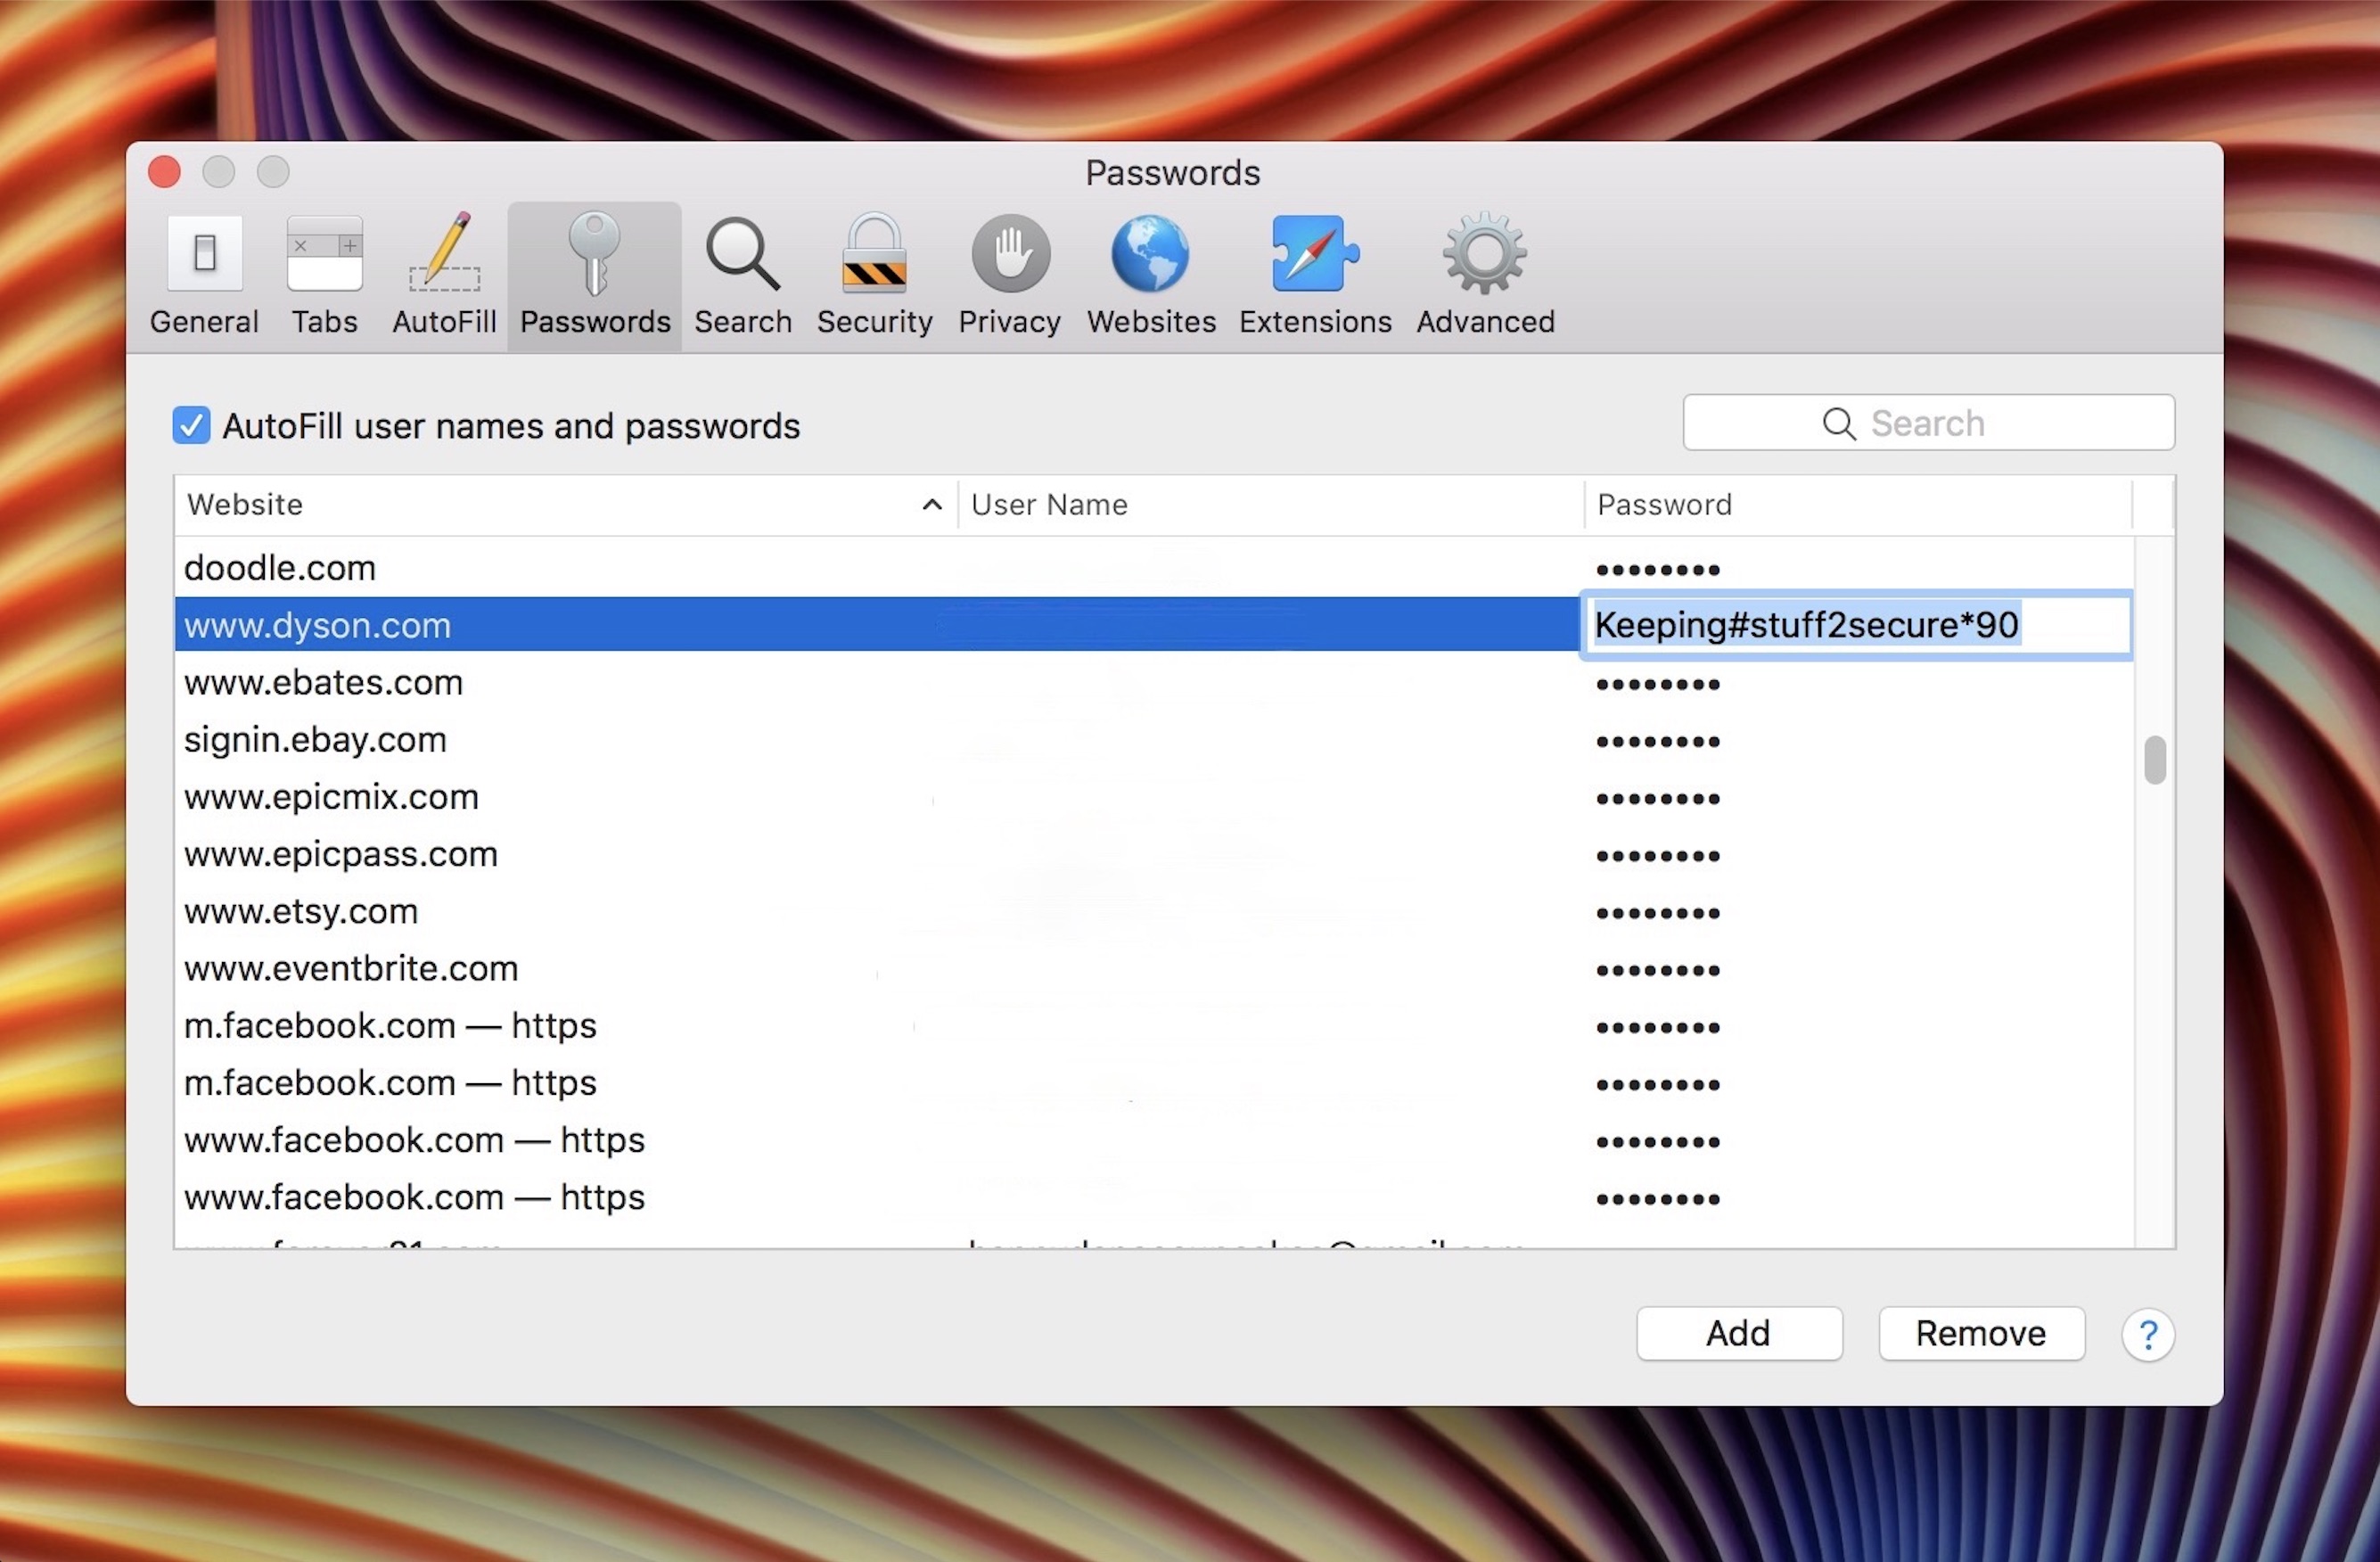Click the Search passwords input field

pyautogui.click(x=1929, y=423)
